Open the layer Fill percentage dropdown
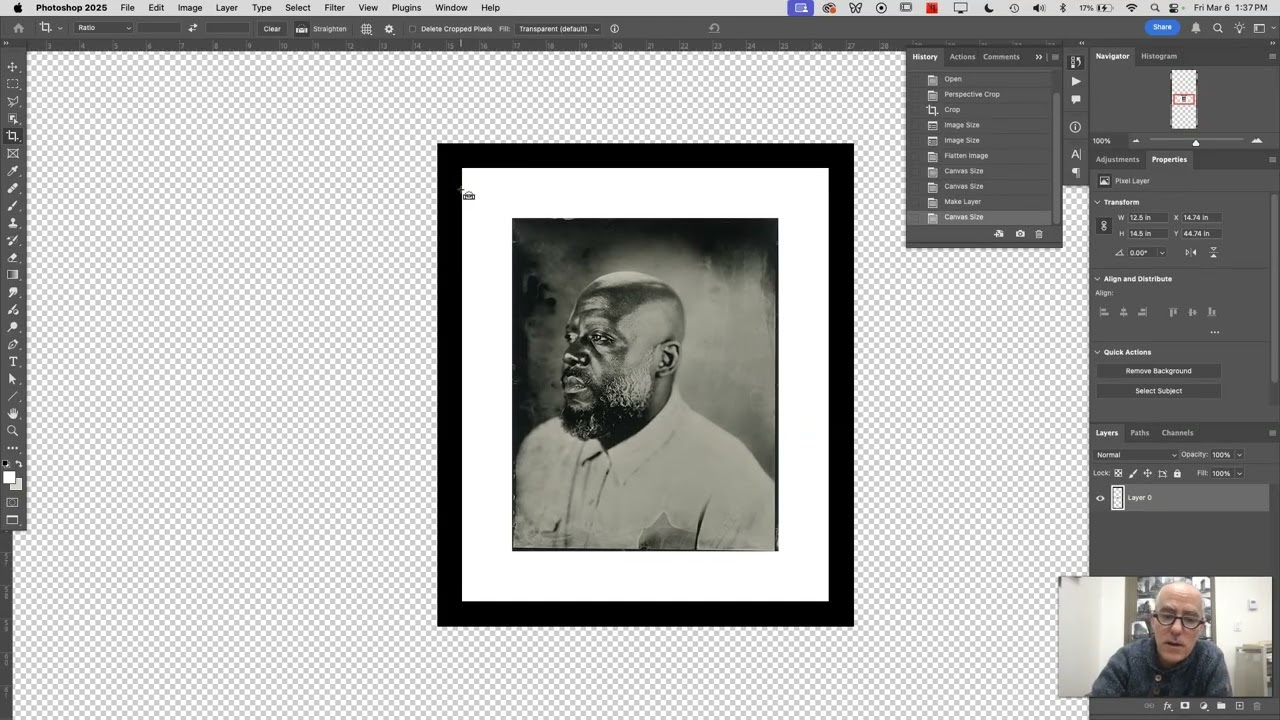 pyautogui.click(x=1239, y=473)
